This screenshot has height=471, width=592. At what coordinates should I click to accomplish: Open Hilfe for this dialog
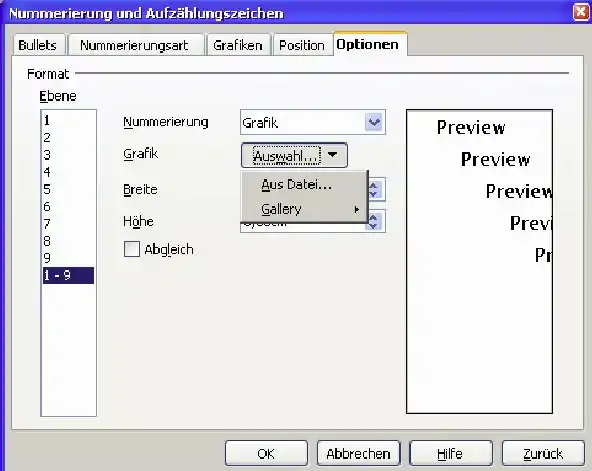pyautogui.click(x=450, y=453)
